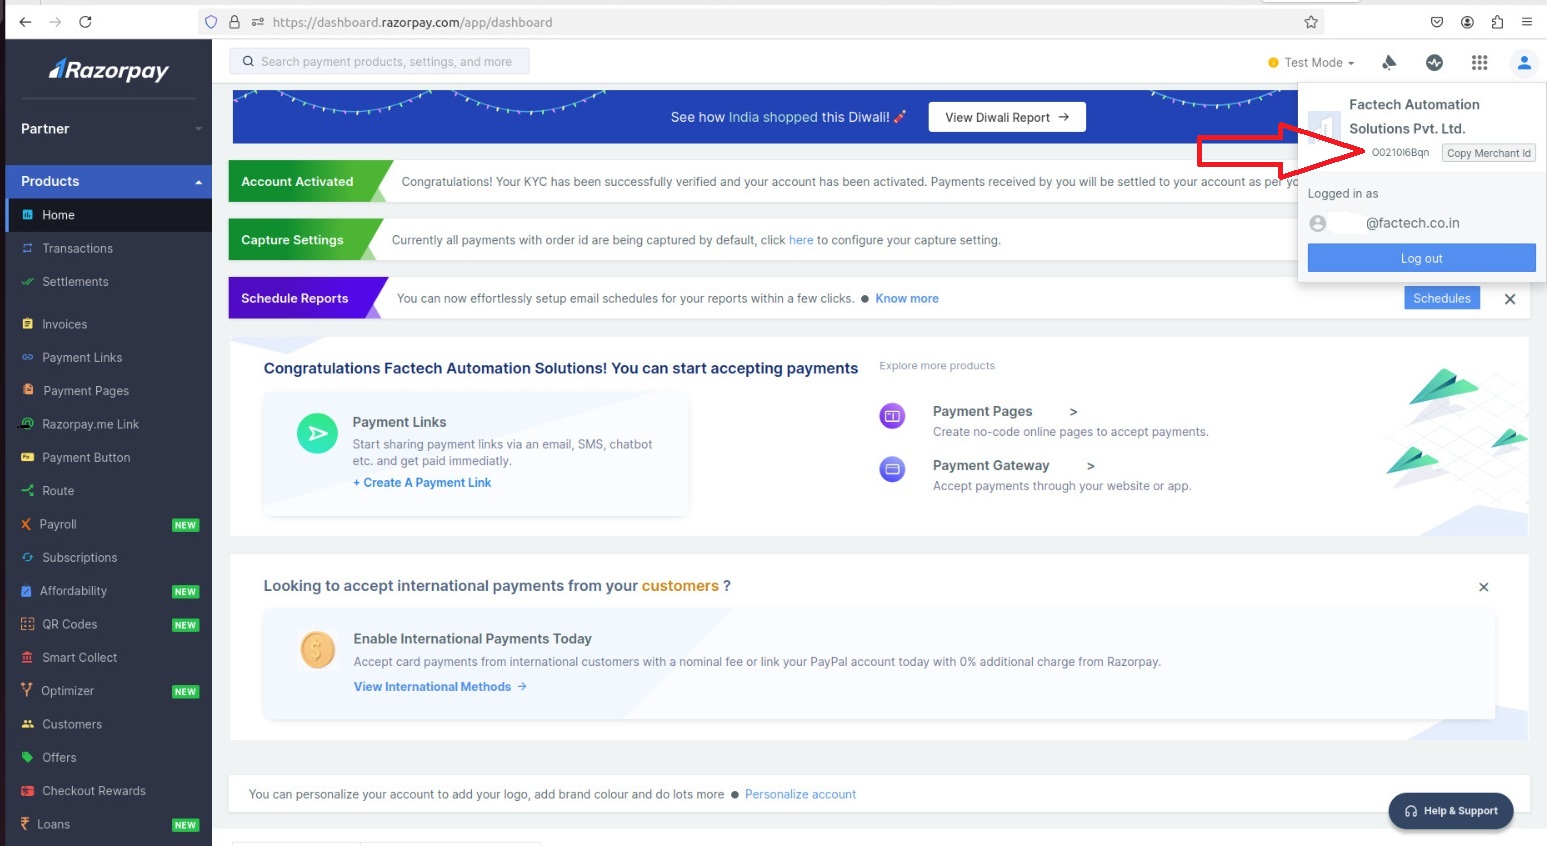Open the announcements rocket icon in header

[x=1389, y=62]
